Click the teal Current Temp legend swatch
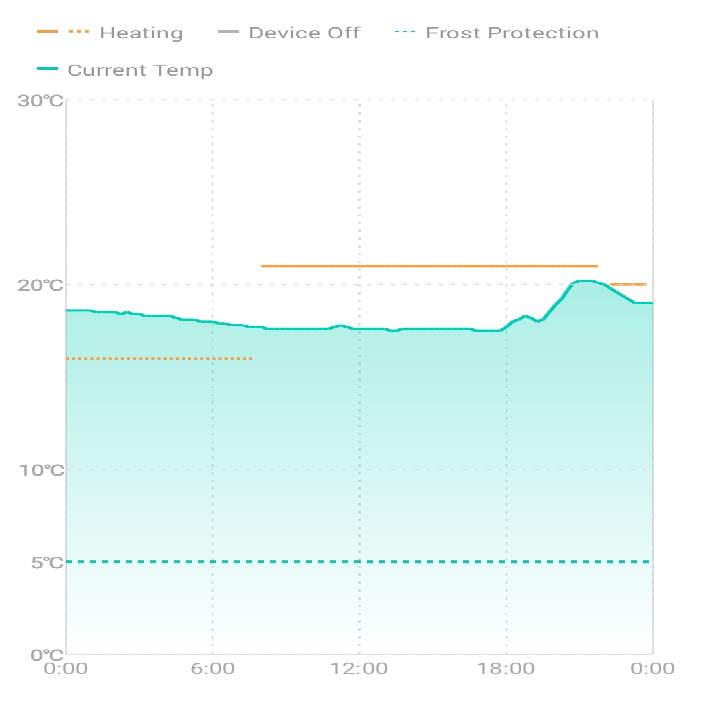Viewport: 720px width, 724px height. [x=49, y=70]
